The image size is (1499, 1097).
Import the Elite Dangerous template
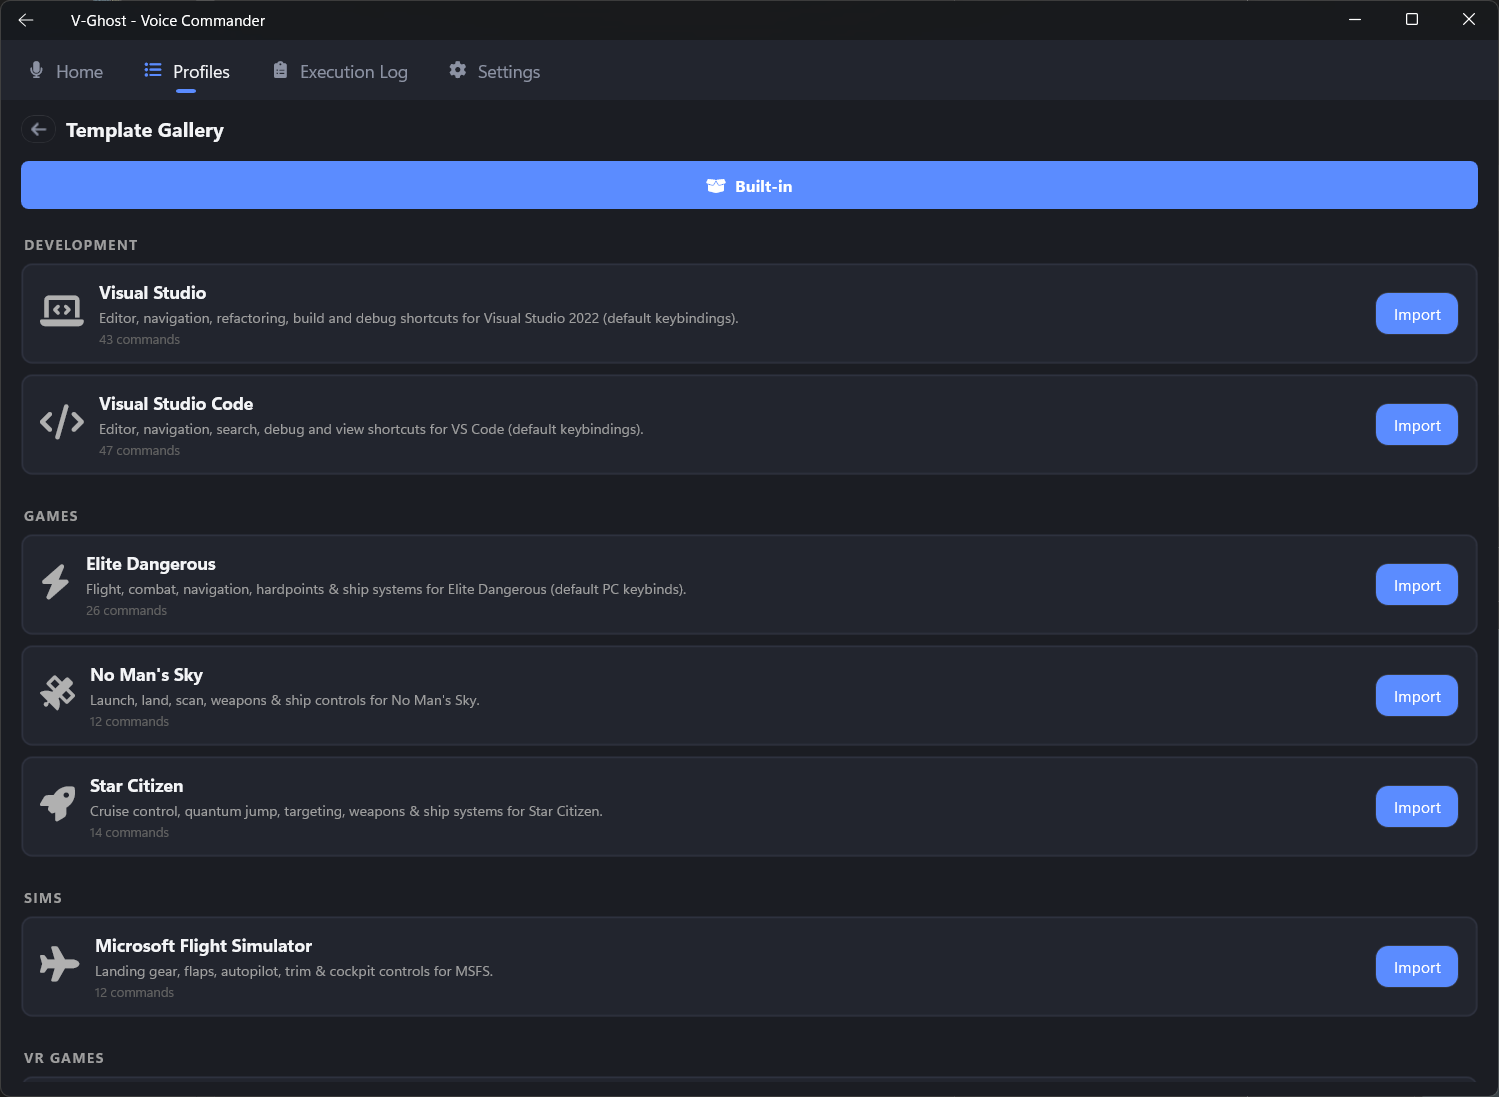1416,586
